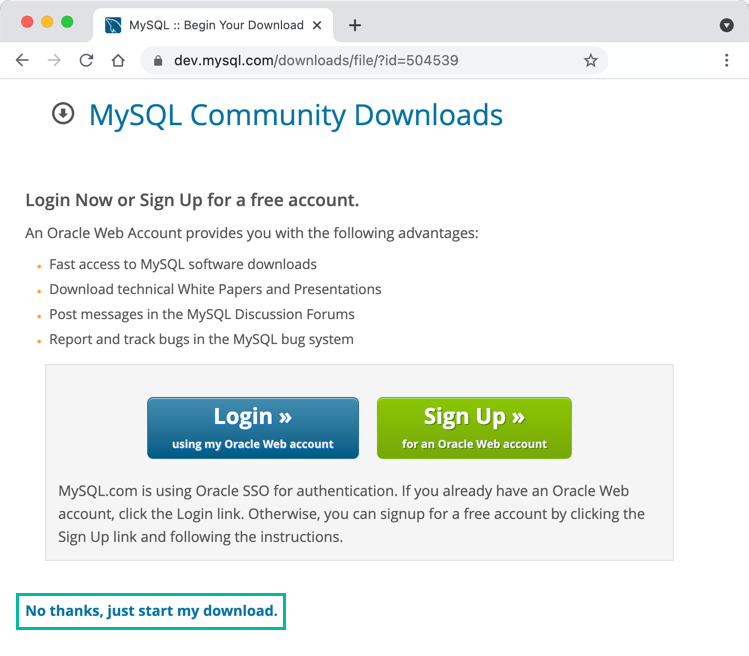
Task: Click the yellow minimize window button
Action: pyautogui.click(x=47, y=22)
